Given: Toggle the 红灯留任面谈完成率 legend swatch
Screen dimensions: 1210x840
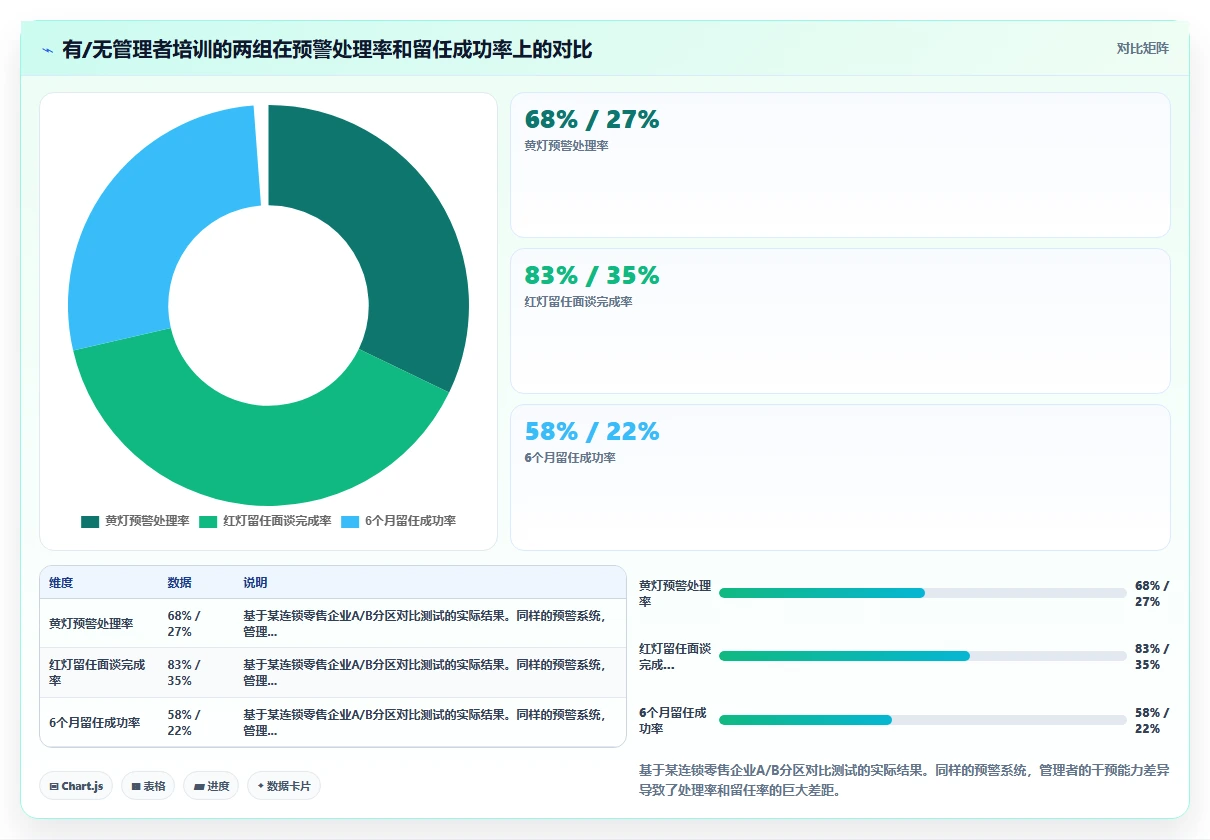Looking at the screenshot, I should coord(208,521).
